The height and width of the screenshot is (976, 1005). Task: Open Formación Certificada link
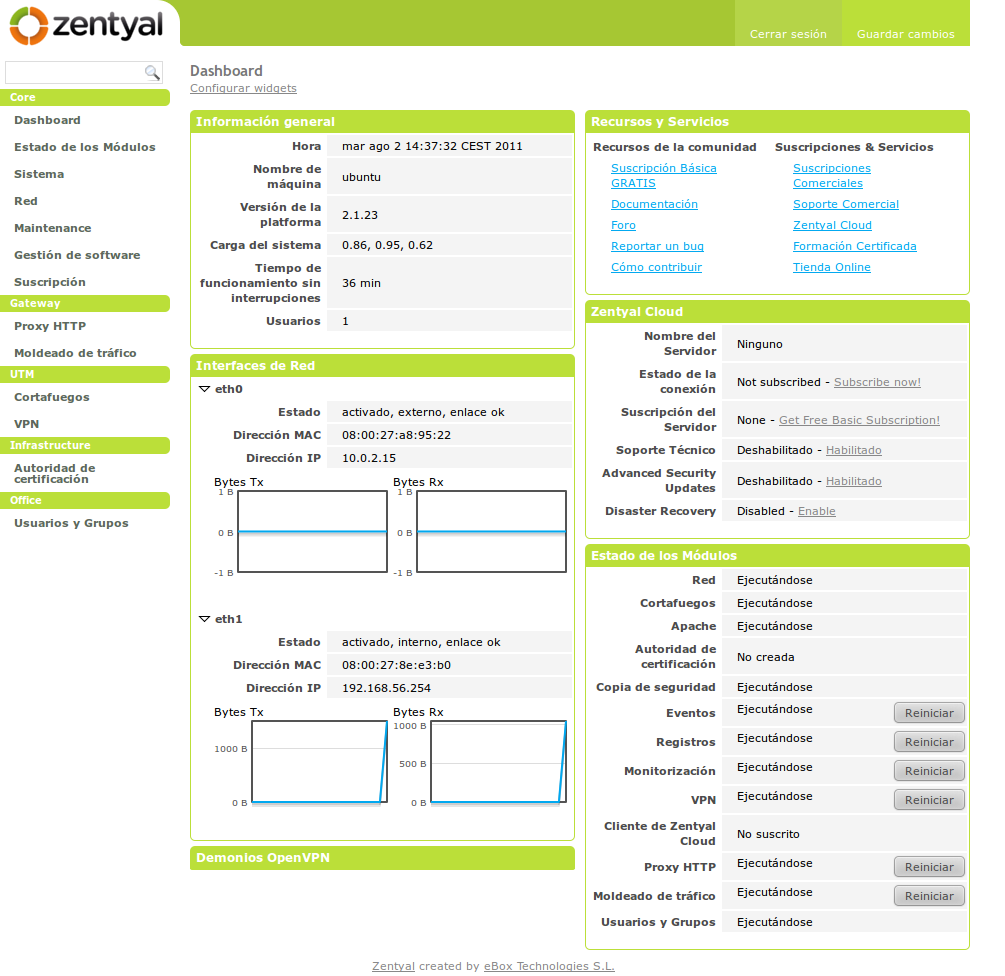[854, 246]
